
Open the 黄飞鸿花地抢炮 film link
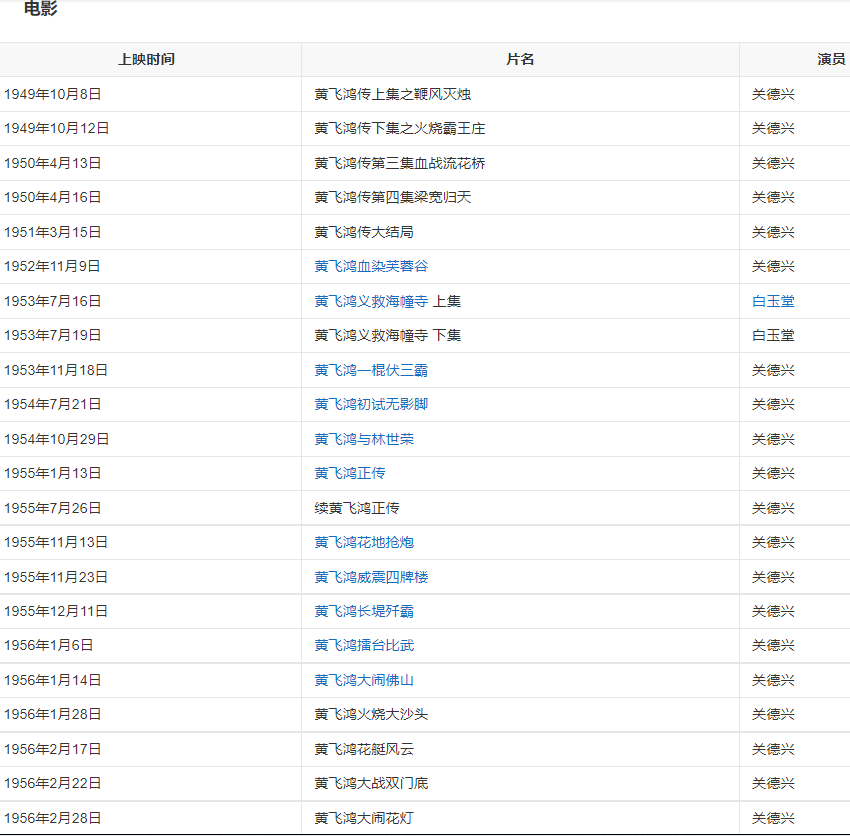364,542
